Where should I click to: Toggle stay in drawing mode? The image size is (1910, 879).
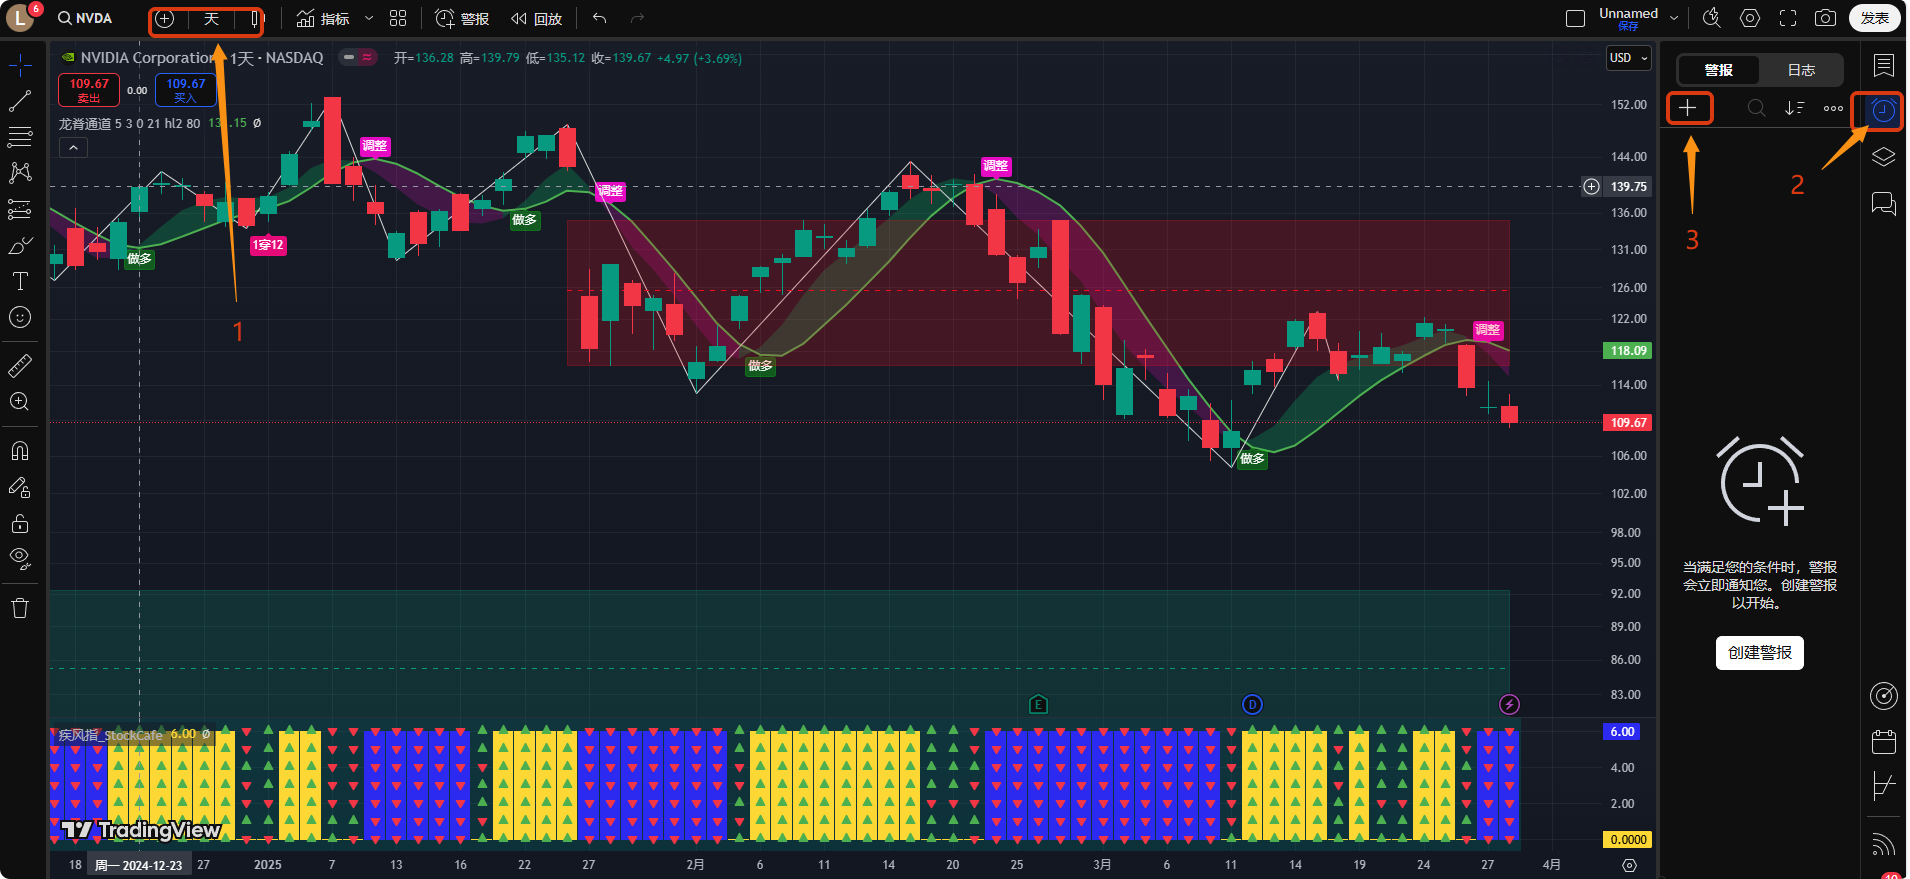point(20,487)
